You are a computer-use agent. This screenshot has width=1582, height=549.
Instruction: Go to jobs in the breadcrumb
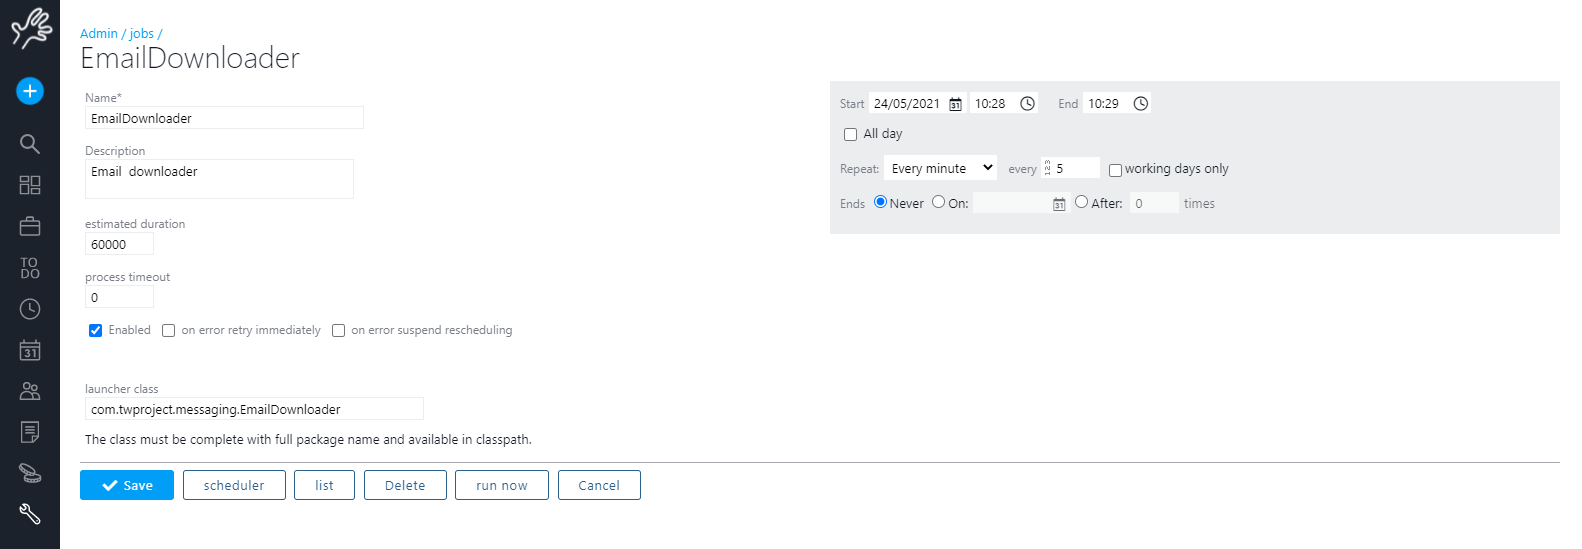click(x=141, y=34)
